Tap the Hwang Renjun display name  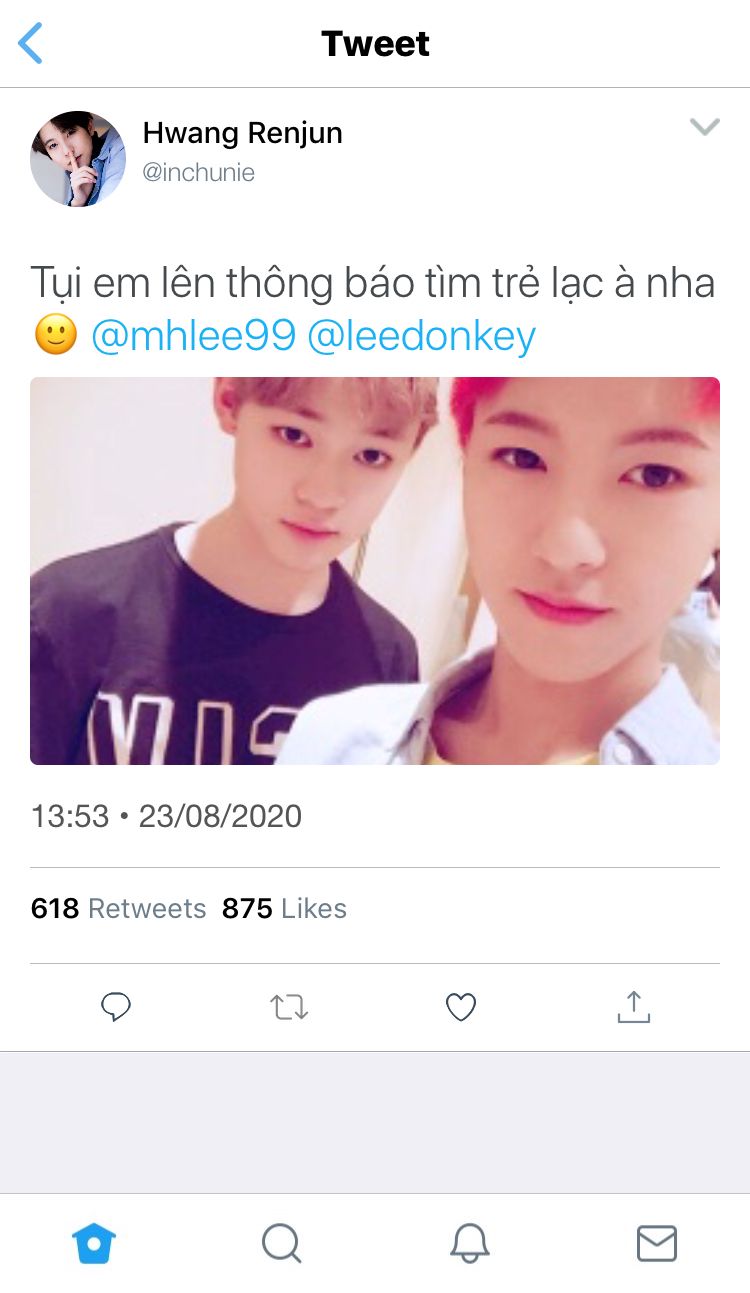click(242, 133)
